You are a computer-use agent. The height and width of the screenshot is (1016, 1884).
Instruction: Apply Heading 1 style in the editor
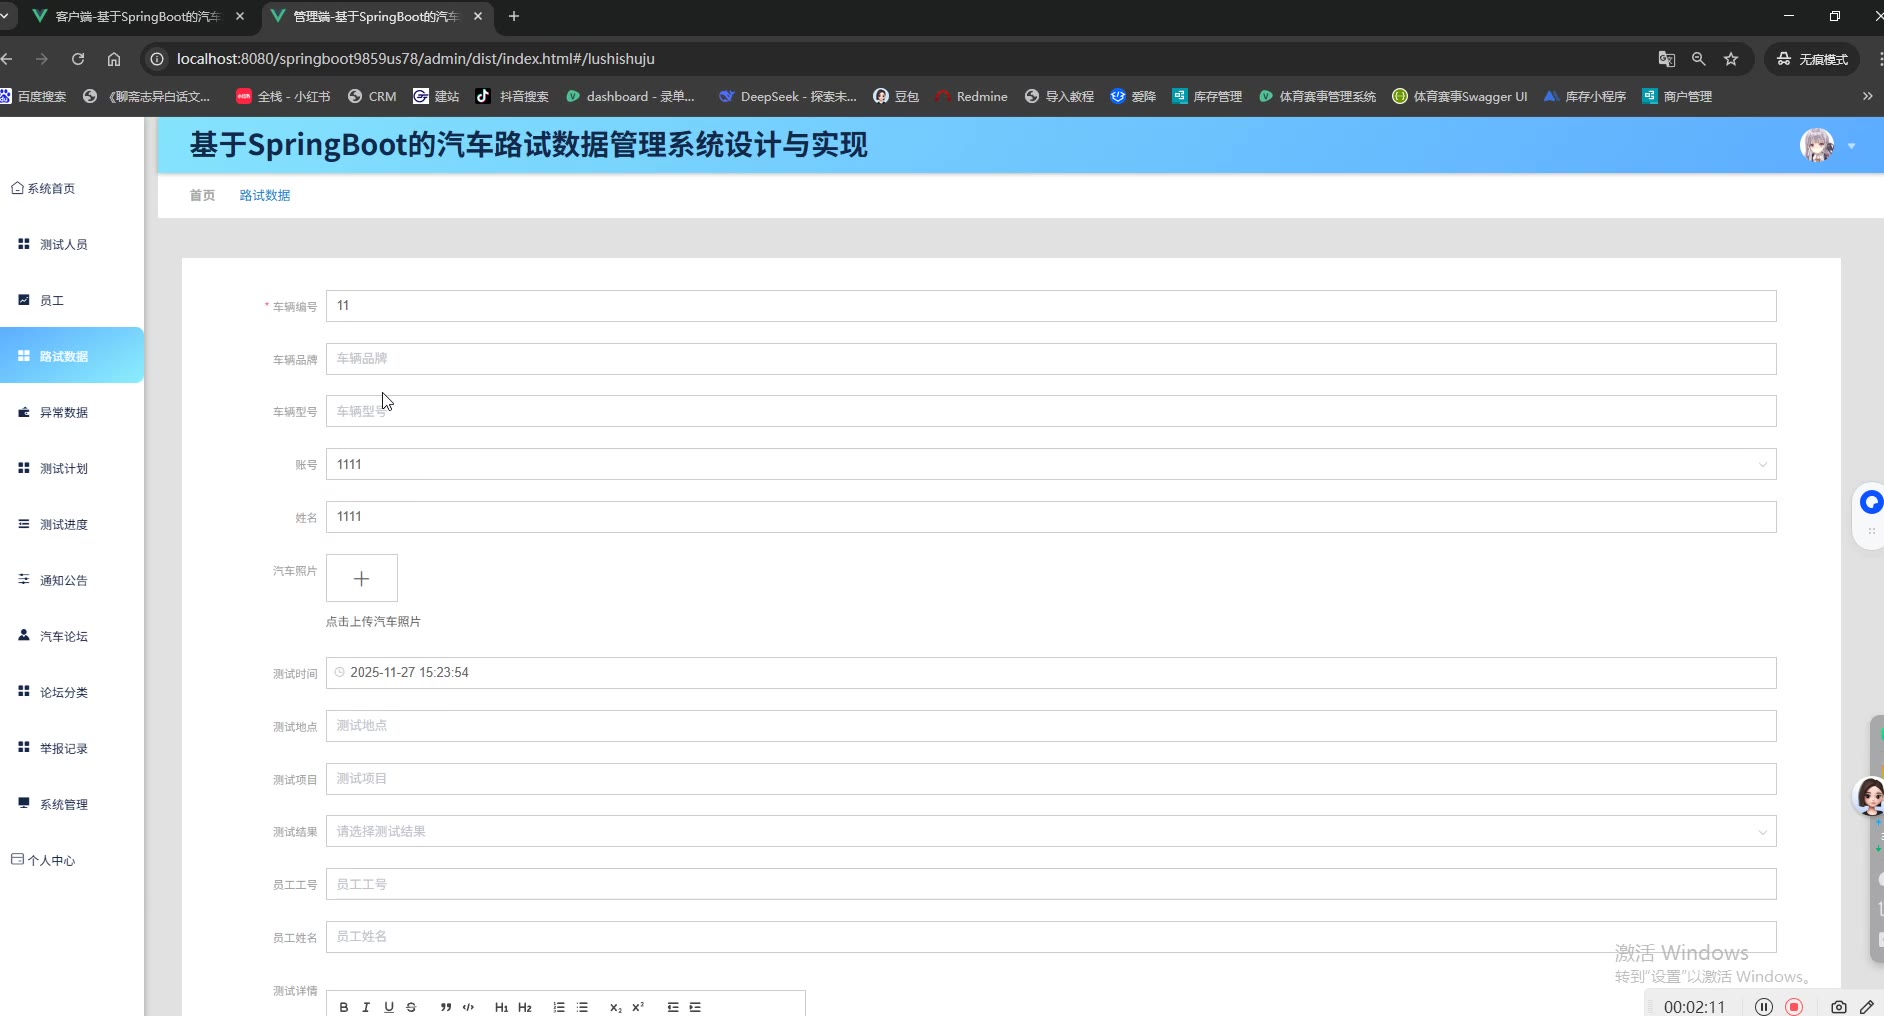tap(501, 1007)
